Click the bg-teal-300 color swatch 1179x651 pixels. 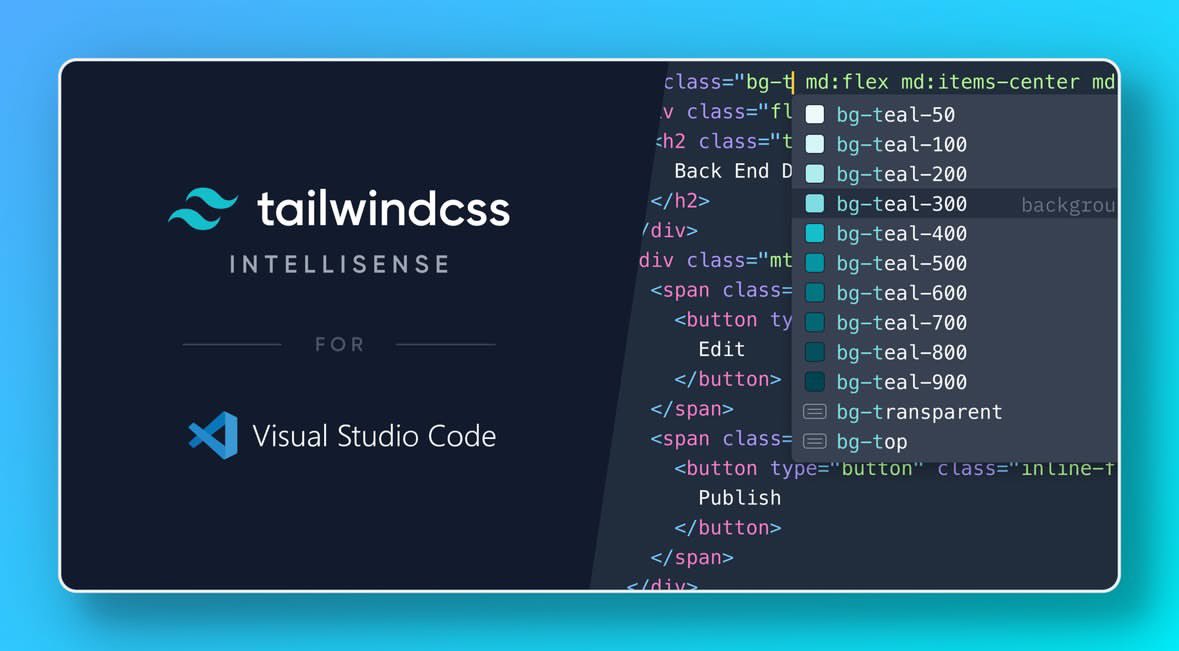pyautogui.click(x=814, y=203)
